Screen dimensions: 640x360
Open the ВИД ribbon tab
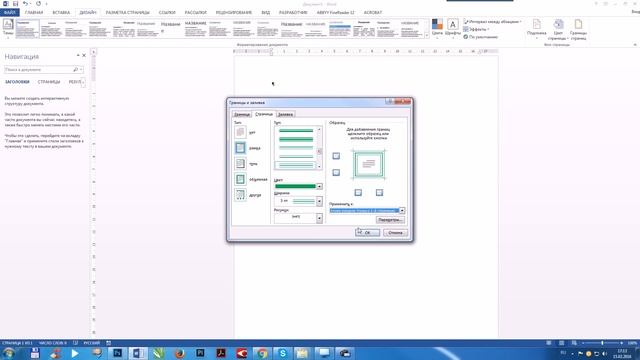tap(266, 13)
